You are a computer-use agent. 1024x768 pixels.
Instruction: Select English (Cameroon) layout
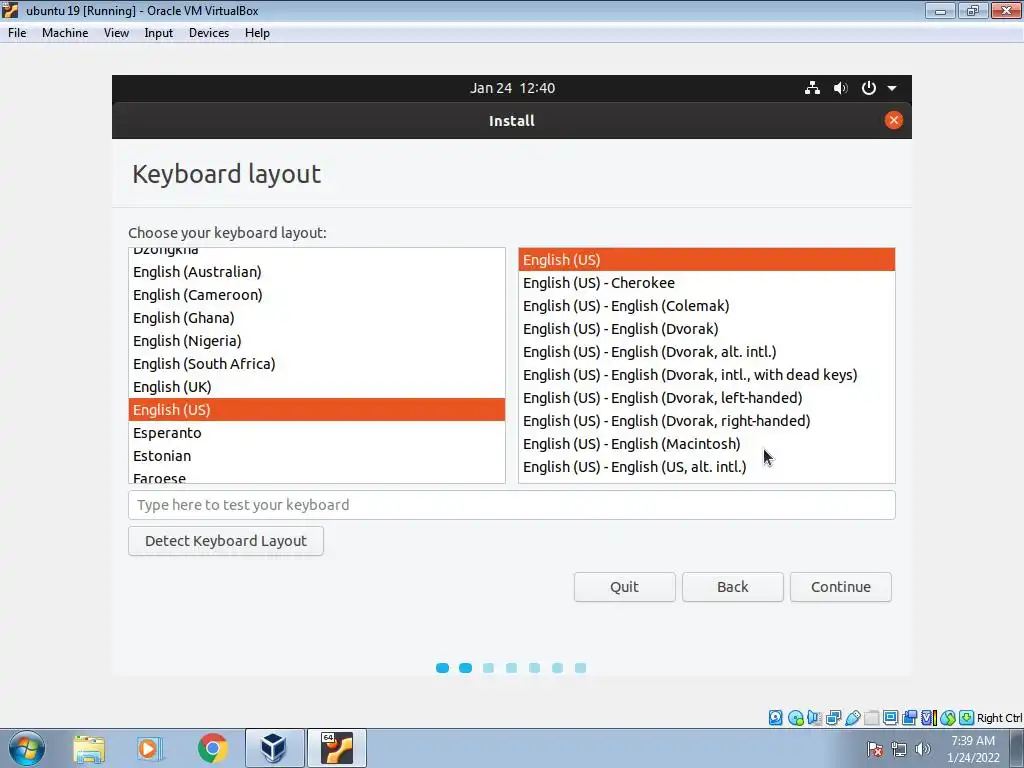click(317, 295)
